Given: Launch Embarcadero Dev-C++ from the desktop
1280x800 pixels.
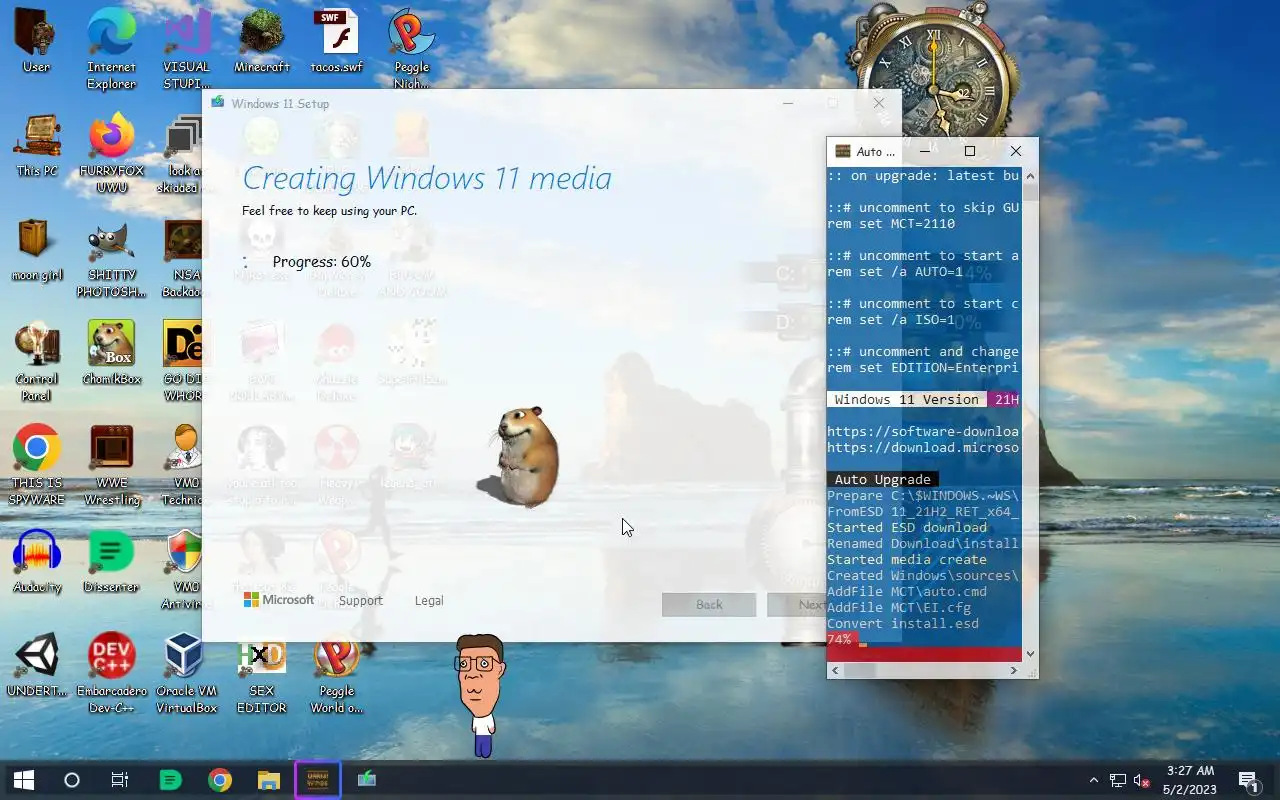Looking at the screenshot, I should (111, 672).
